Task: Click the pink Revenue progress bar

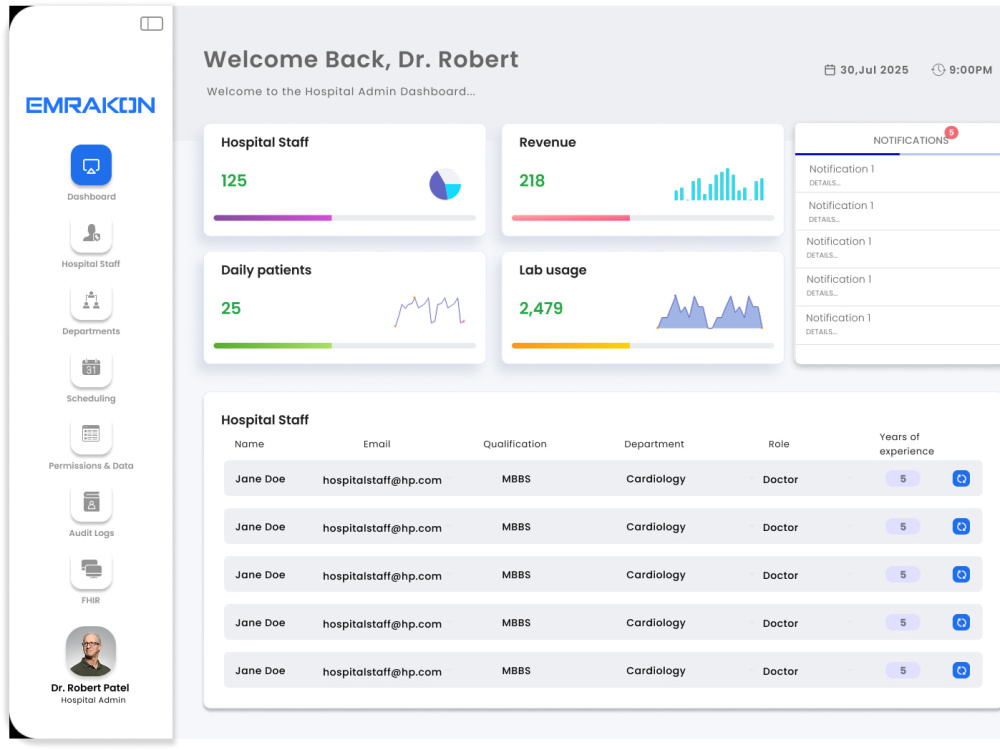Action: pos(571,218)
